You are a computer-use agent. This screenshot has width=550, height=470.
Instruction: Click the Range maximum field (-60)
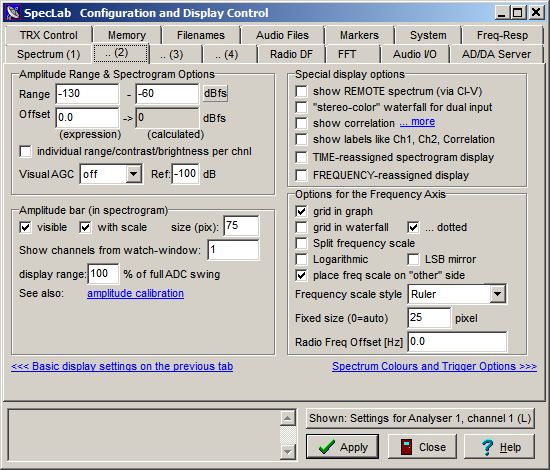[x=167, y=94]
